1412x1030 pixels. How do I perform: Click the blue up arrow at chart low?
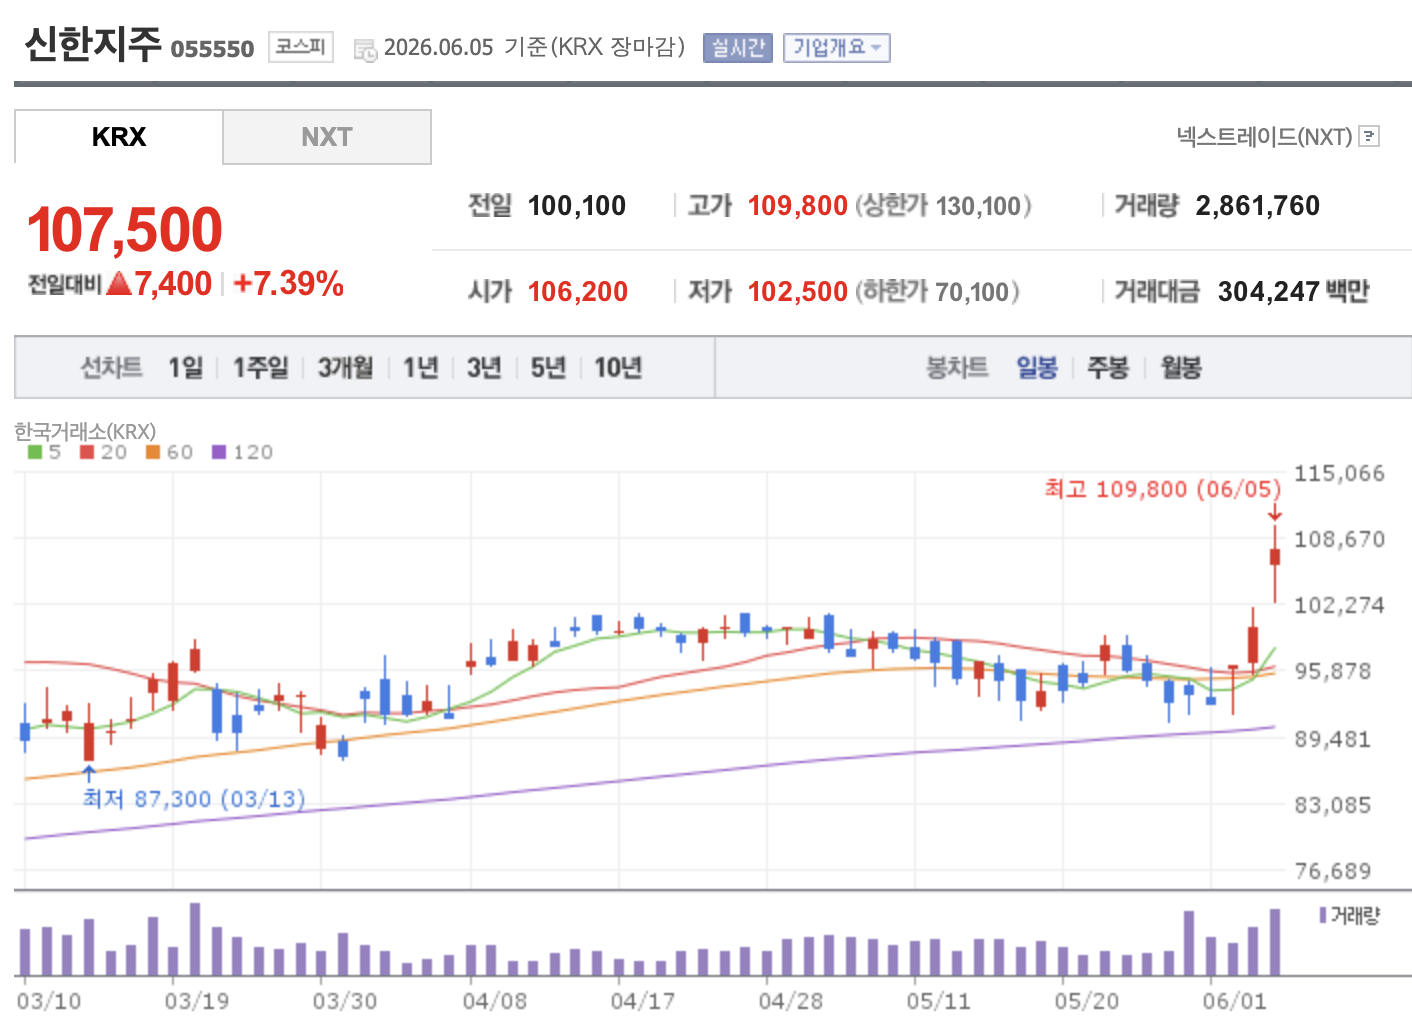[89, 774]
